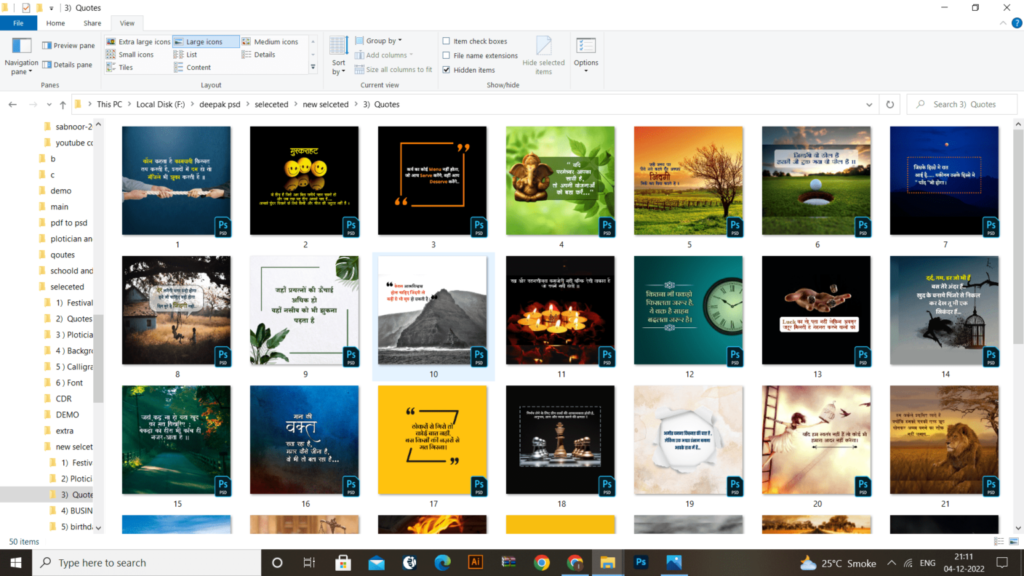Switch to the Home tab
The image size is (1024, 576).
tap(56, 23)
